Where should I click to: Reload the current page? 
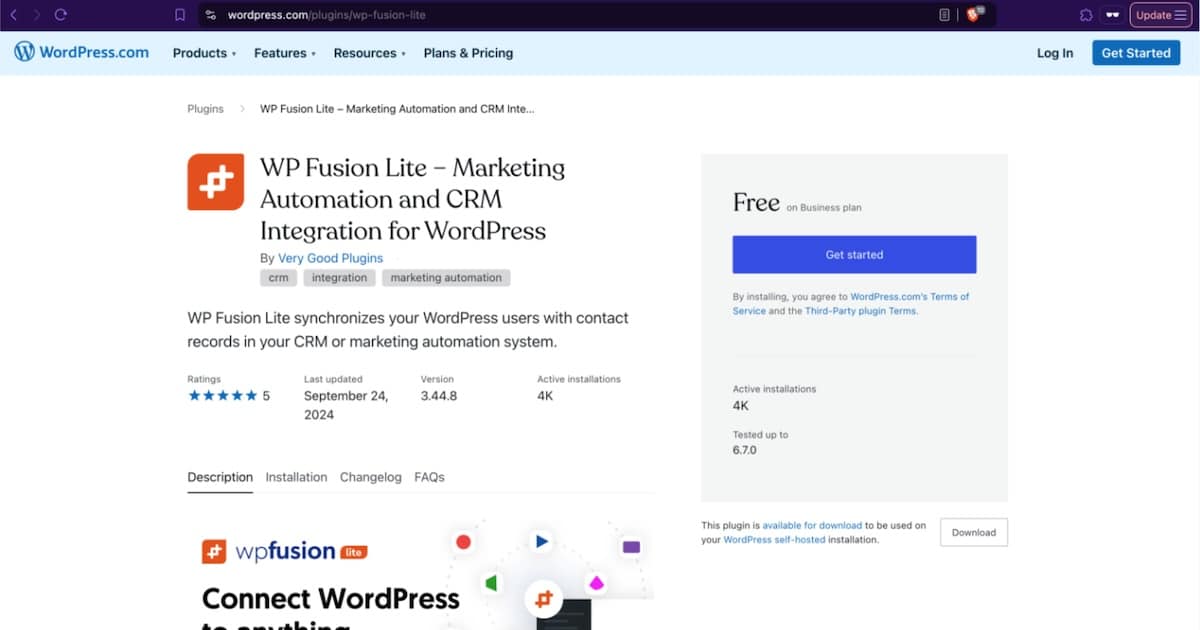pyautogui.click(x=62, y=14)
